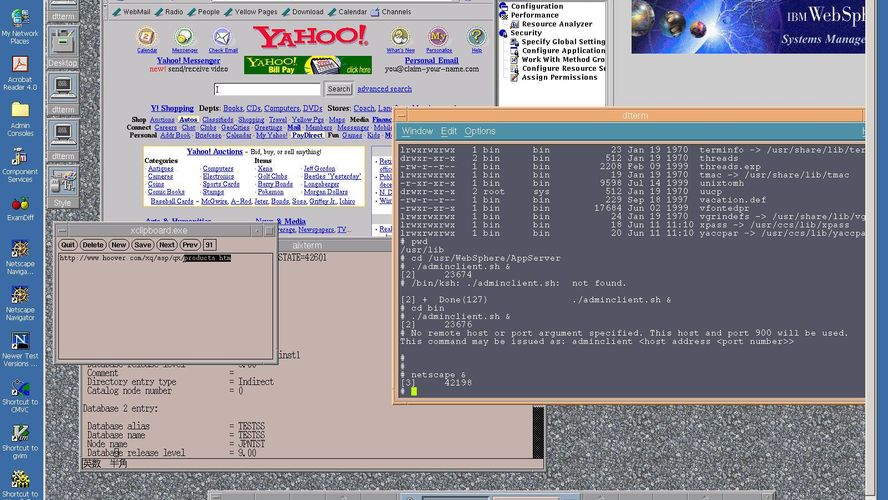Open Personal Email link

pos(432,61)
